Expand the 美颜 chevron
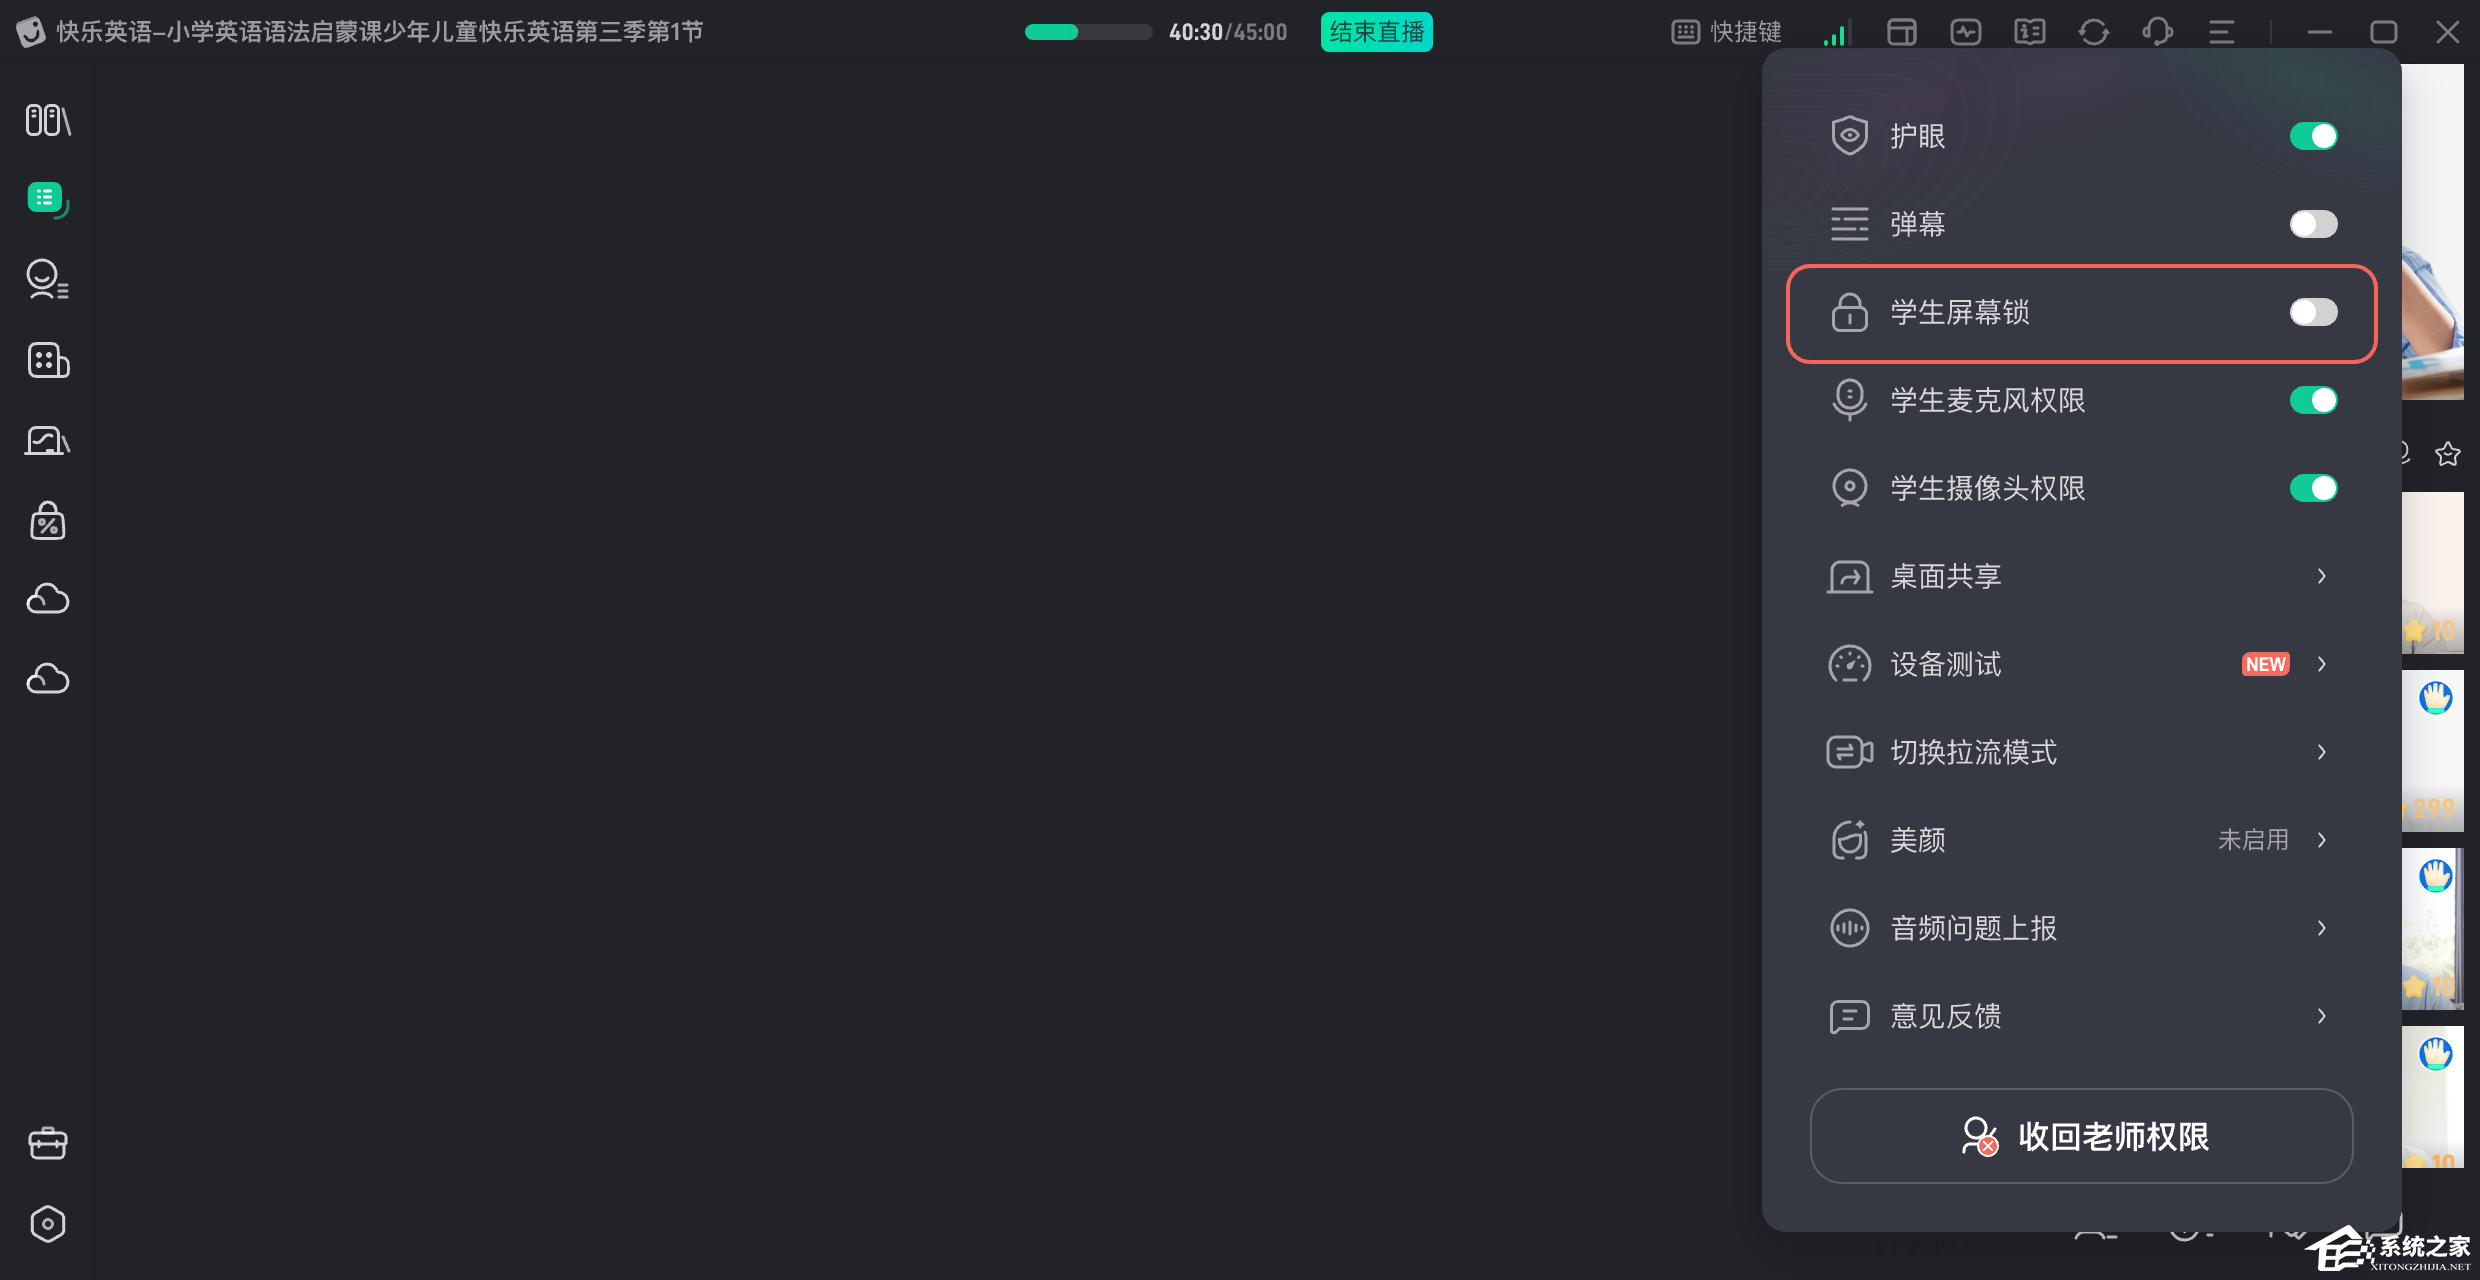Screen dimensions: 2480x1280 2322,840
